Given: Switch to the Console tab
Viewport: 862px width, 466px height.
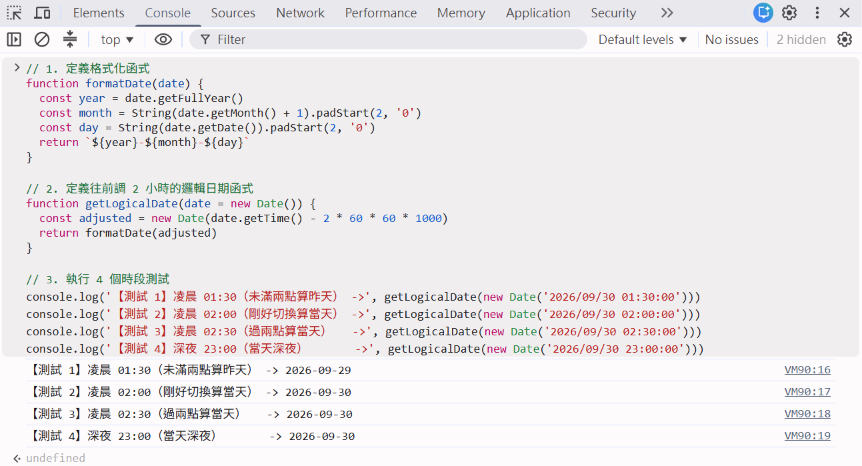Looking at the screenshot, I should pyautogui.click(x=168, y=13).
